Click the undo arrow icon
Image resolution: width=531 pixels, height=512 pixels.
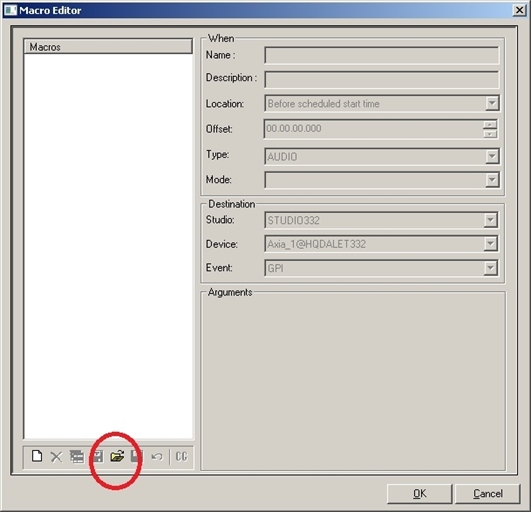tap(157, 456)
